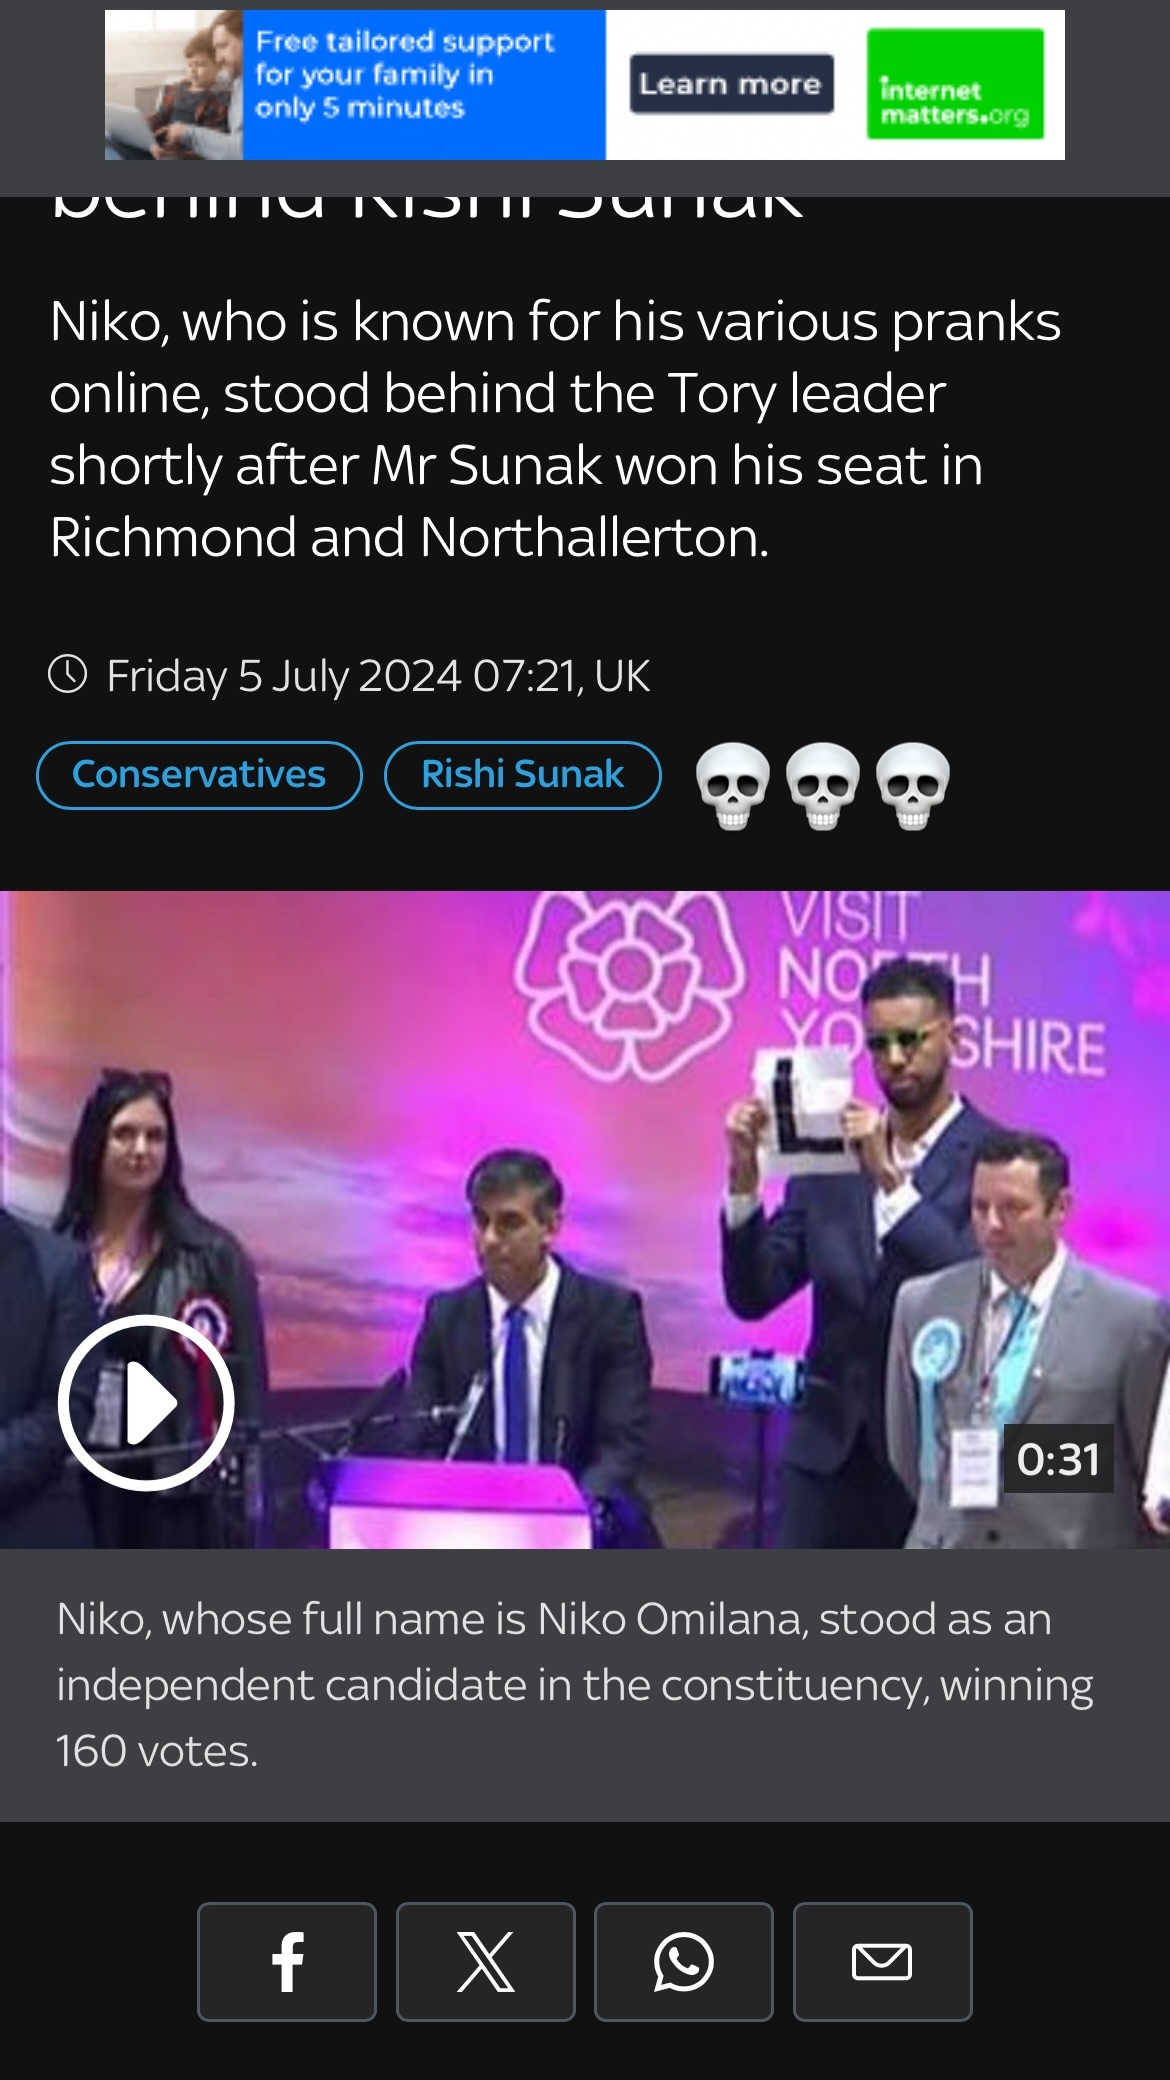Play the Rishi Sunak video
This screenshot has width=1170, height=2080.
[146, 1402]
